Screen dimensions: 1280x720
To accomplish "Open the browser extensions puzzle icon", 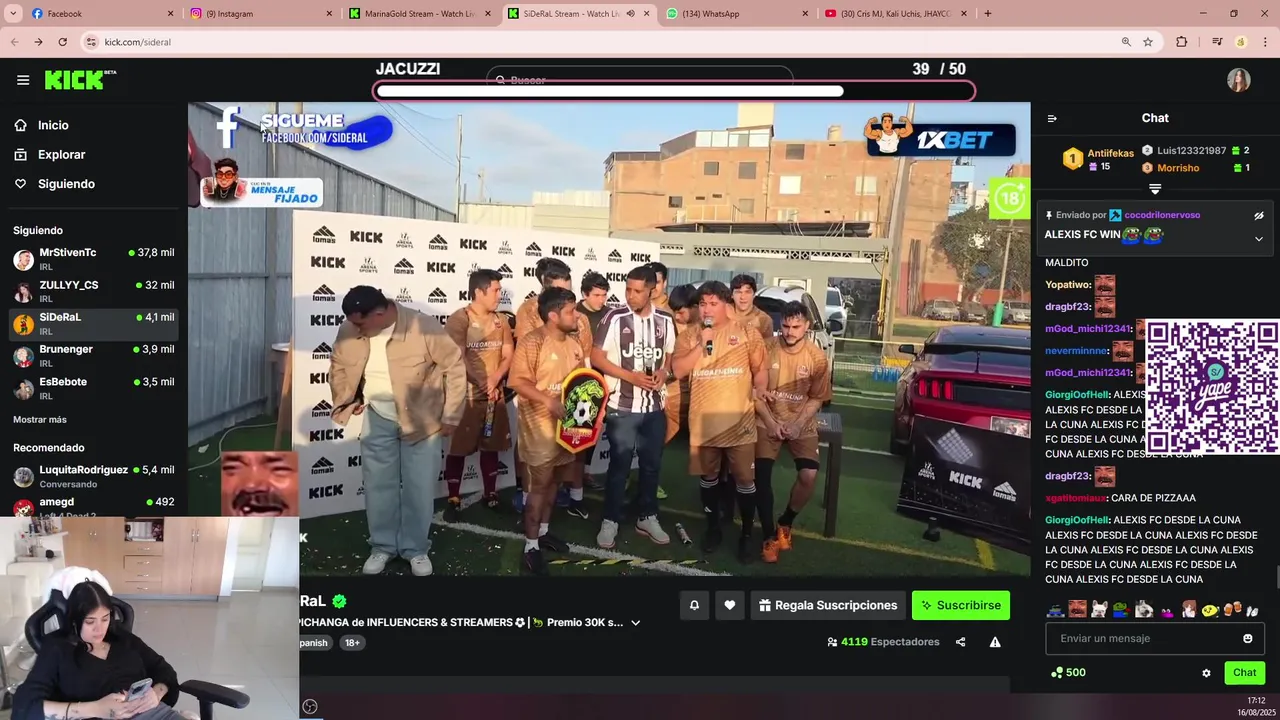I will click(1182, 42).
